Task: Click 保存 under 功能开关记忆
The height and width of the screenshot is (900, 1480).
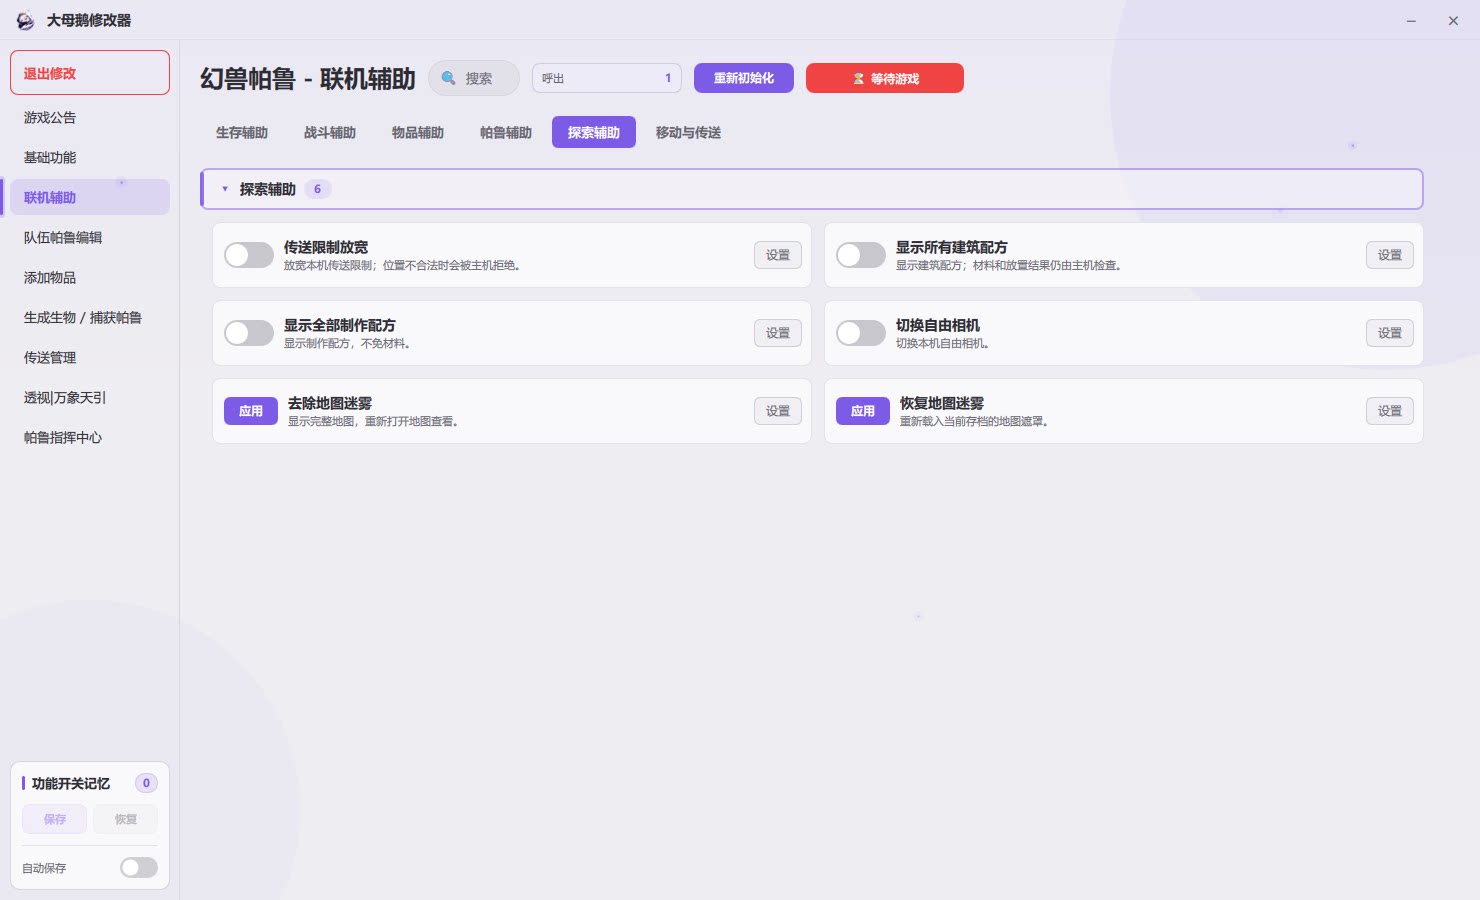Action: pyautogui.click(x=55, y=819)
